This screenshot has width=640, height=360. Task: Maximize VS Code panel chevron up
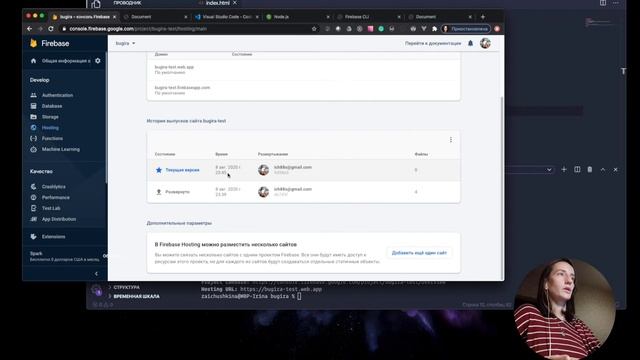603,169
